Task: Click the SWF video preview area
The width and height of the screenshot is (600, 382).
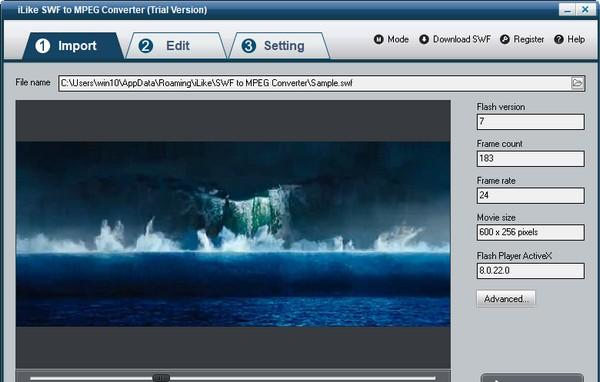Action: [x=233, y=234]
